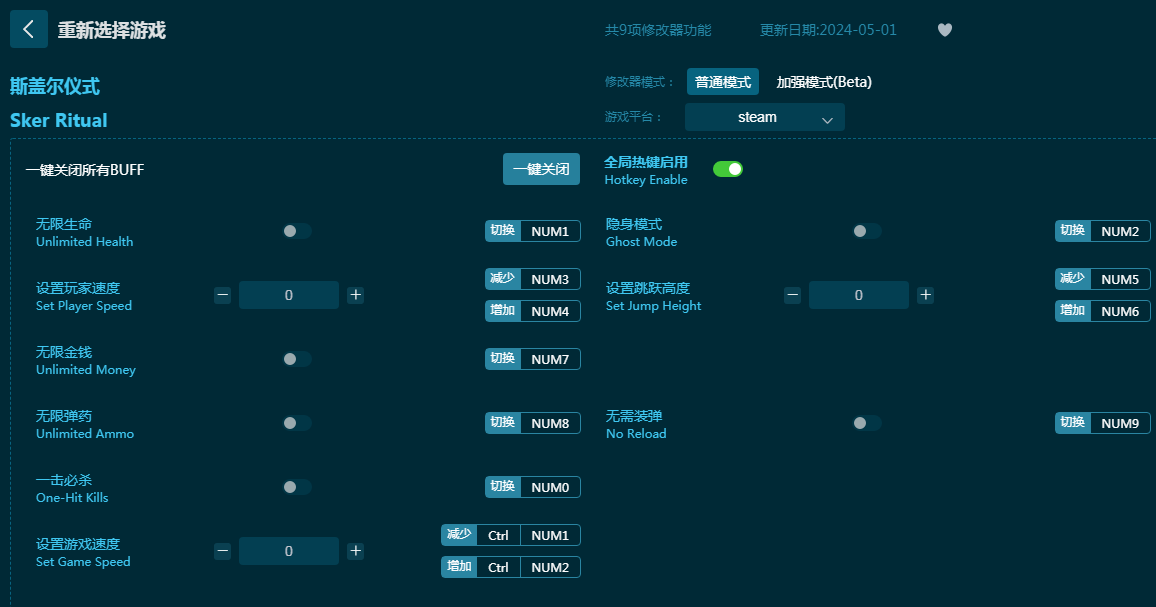Screen dimensions: 1156x607
Task: Enable Unlimited Money switch
Action: [296, 359]
